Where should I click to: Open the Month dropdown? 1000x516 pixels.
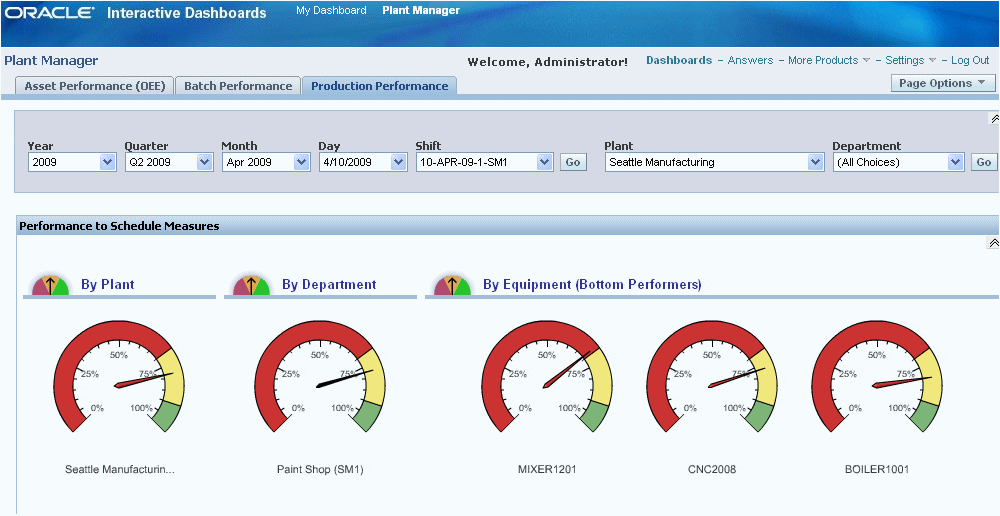(x=302, y=163)
